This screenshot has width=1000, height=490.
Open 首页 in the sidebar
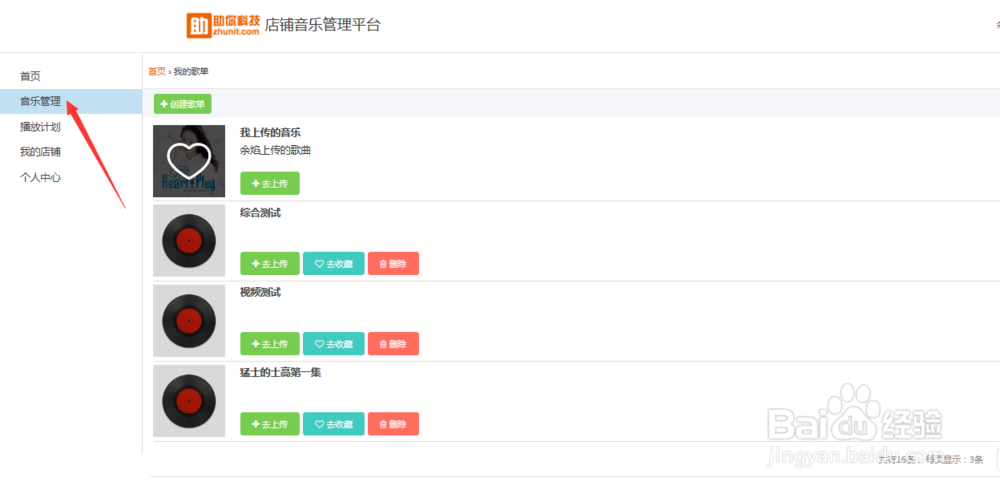[30, 76]
